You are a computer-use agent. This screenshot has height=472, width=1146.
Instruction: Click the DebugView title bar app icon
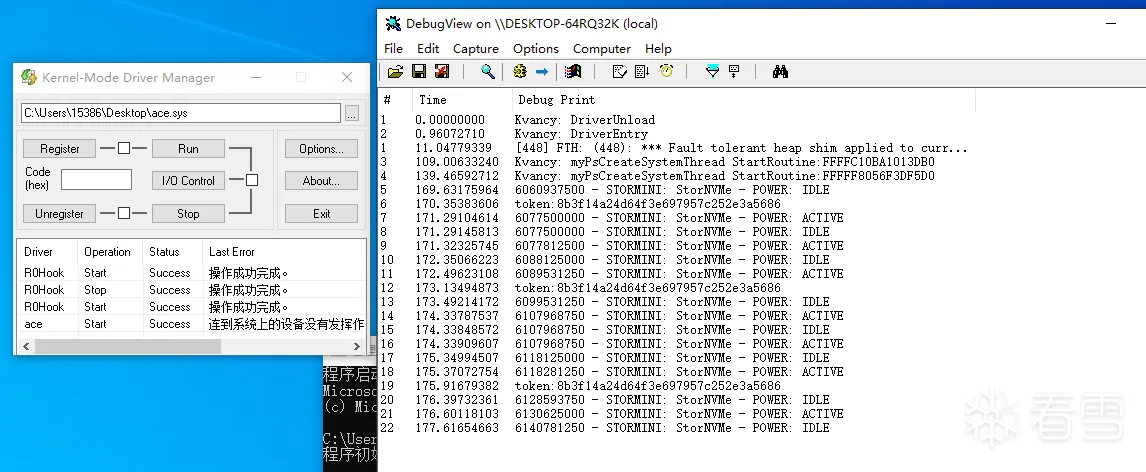(393, 23)
